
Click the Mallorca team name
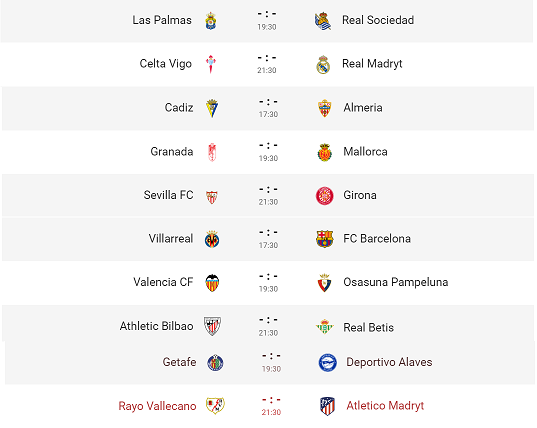(x=365, y=152)
